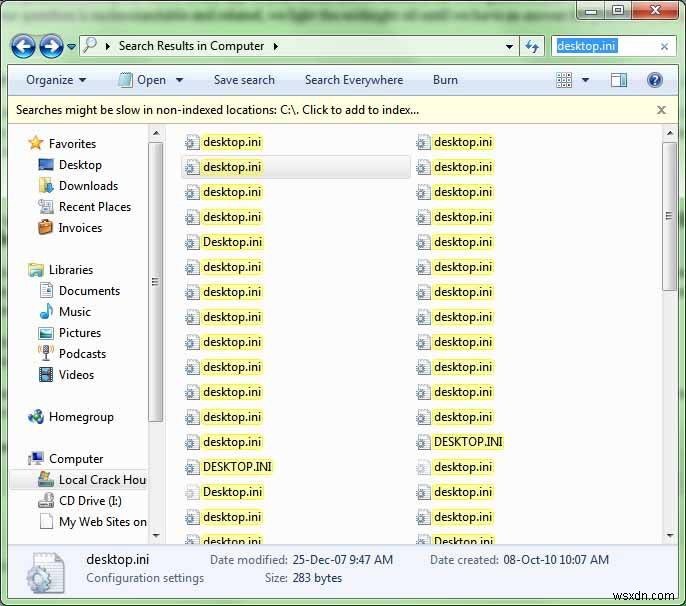This screenshot has width=686, height=606.
Task: Open the address bar history dropdown
Action: click(509, 46)
